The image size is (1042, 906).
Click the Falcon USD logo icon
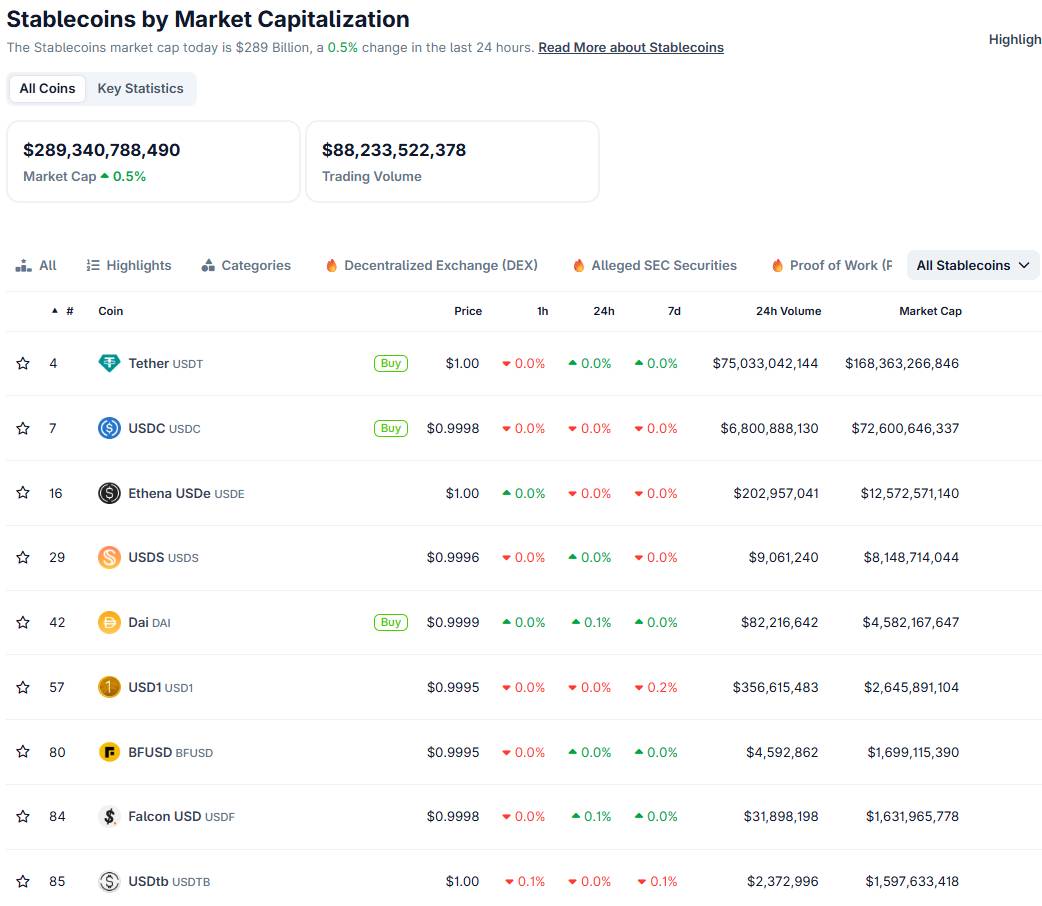click(109, 816)
